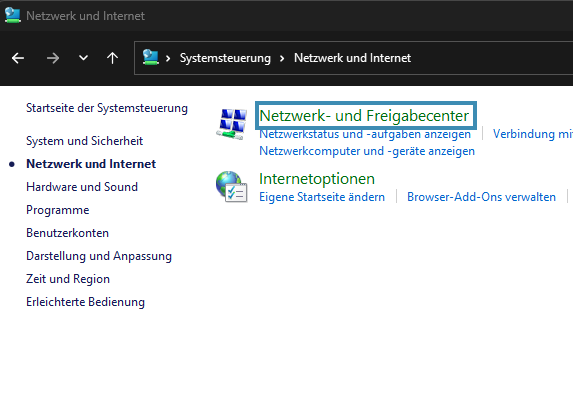The height and width of the screenshot is (401, 573).
Task: Open the Programme category
Action: click(x=58, y=210)
